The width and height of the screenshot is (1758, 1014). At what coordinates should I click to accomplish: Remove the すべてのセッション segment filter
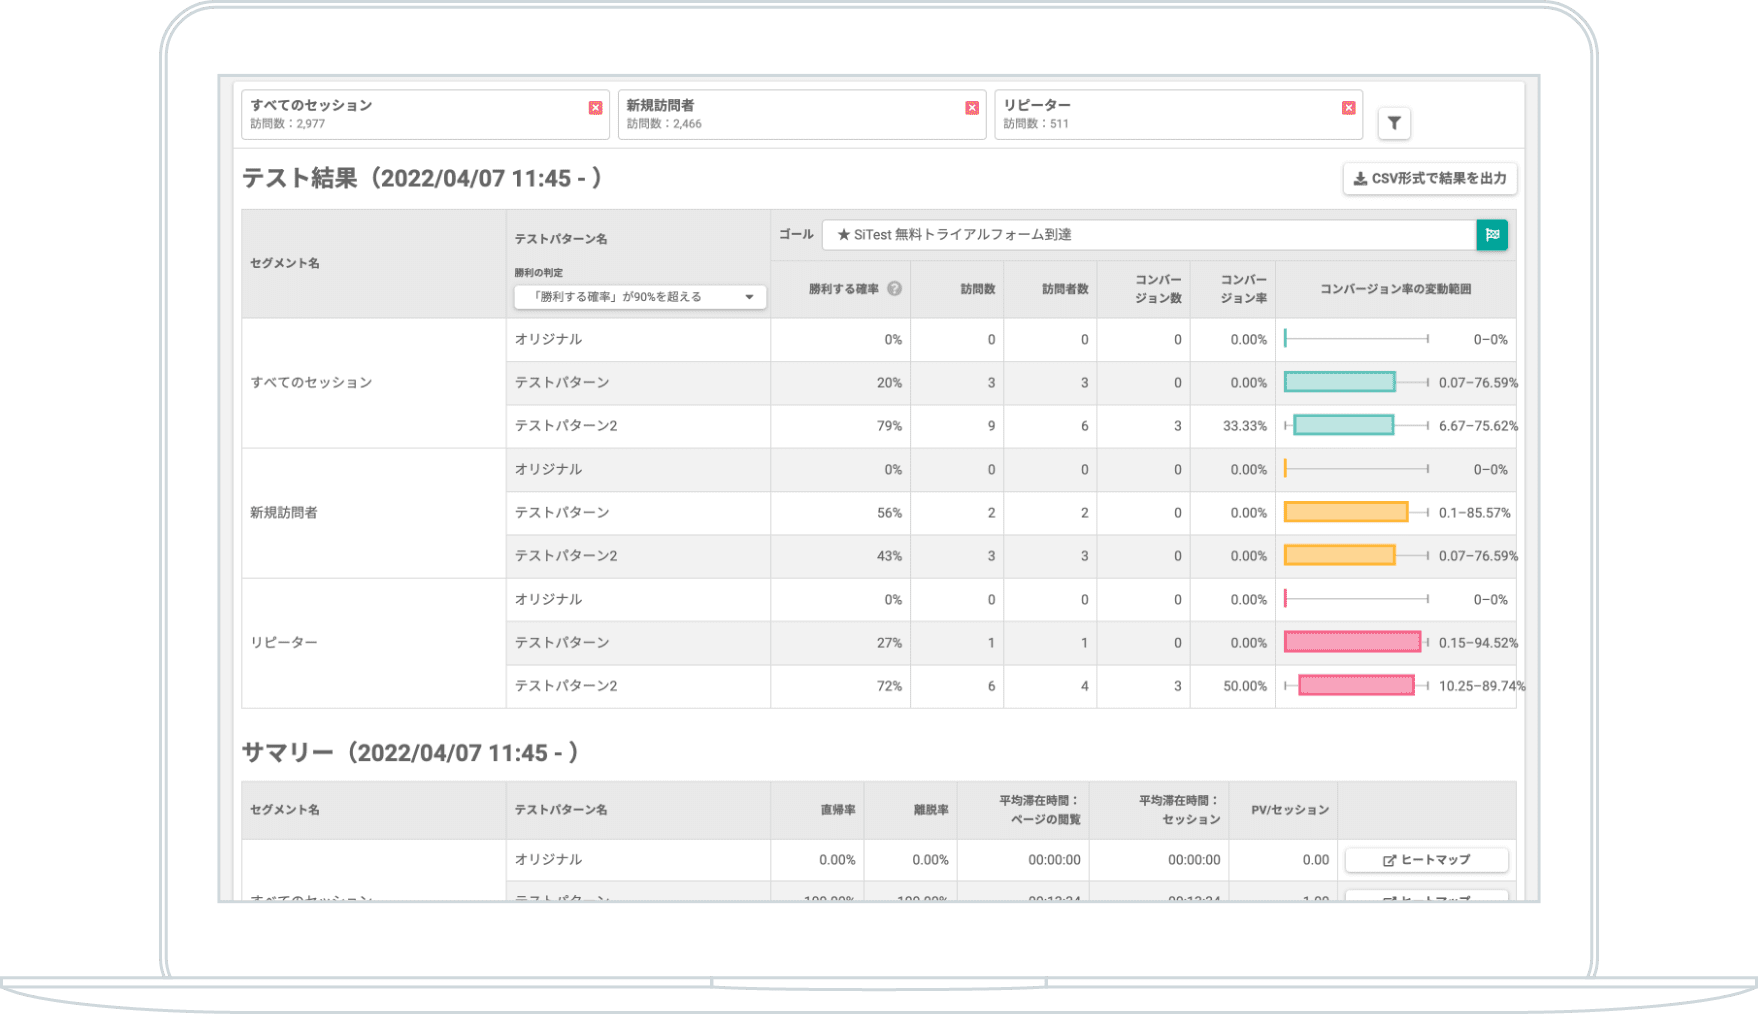click(x=595, y=107)
